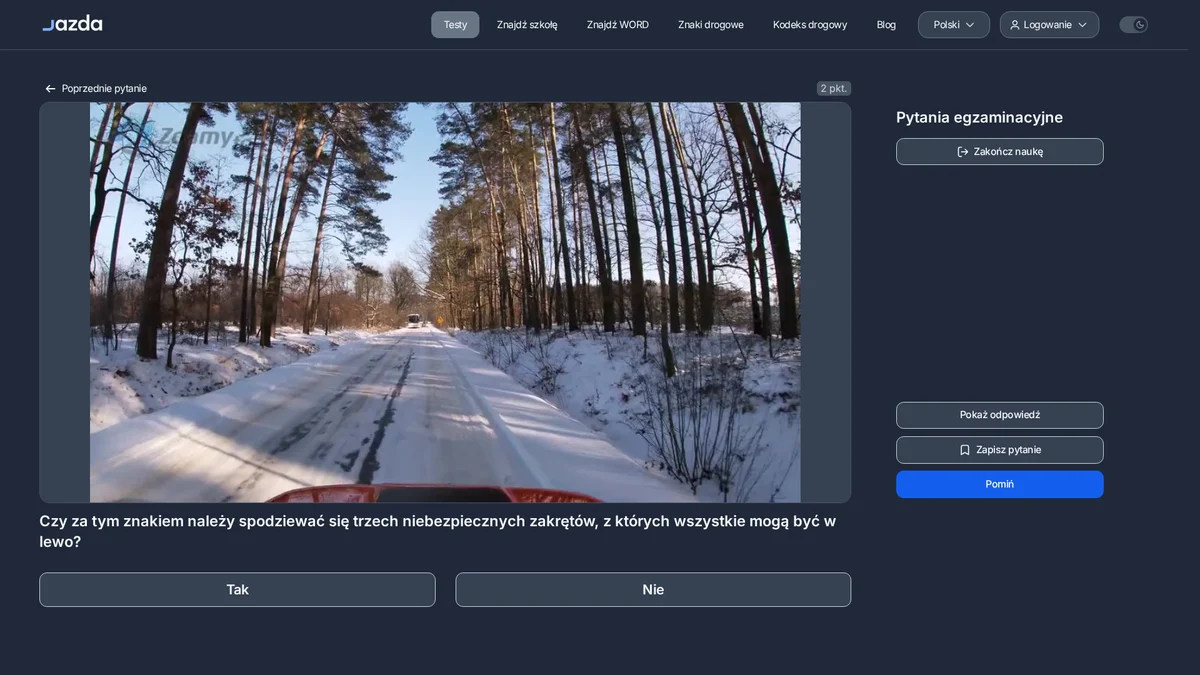Click the Pytania egzaminacyjne heading
1200x675 pixels.
(979, 118)
